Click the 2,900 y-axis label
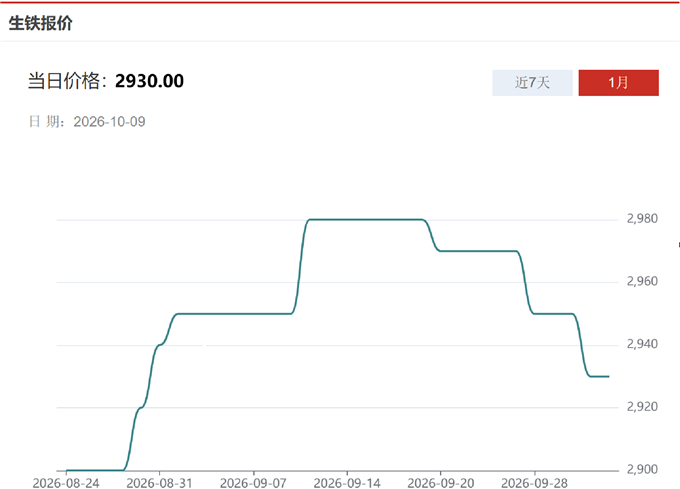This screenshot has width=680, height=489. pyautogui.click(x=642, y=469)
